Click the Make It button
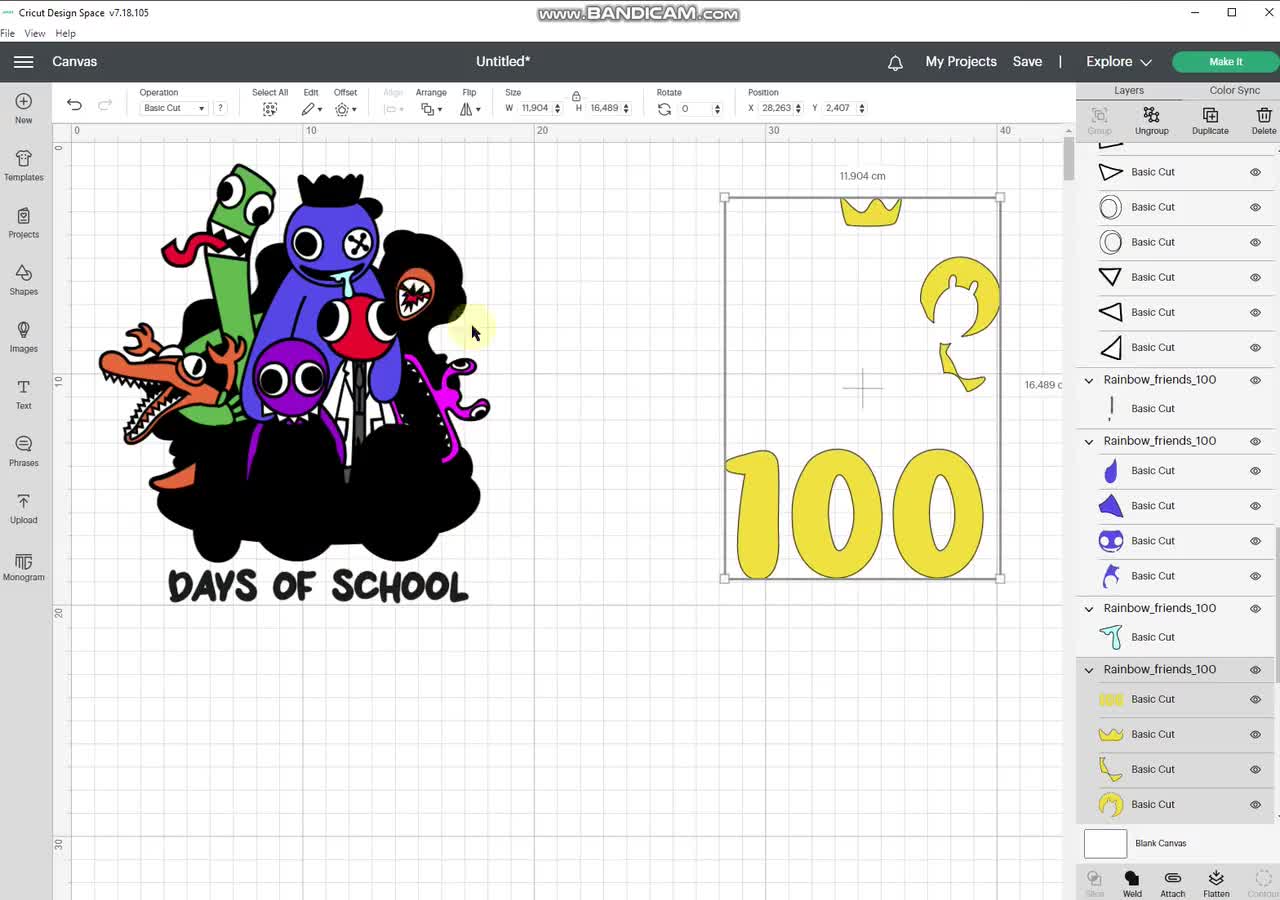1280x900 pixels. tap(1225, 62)
